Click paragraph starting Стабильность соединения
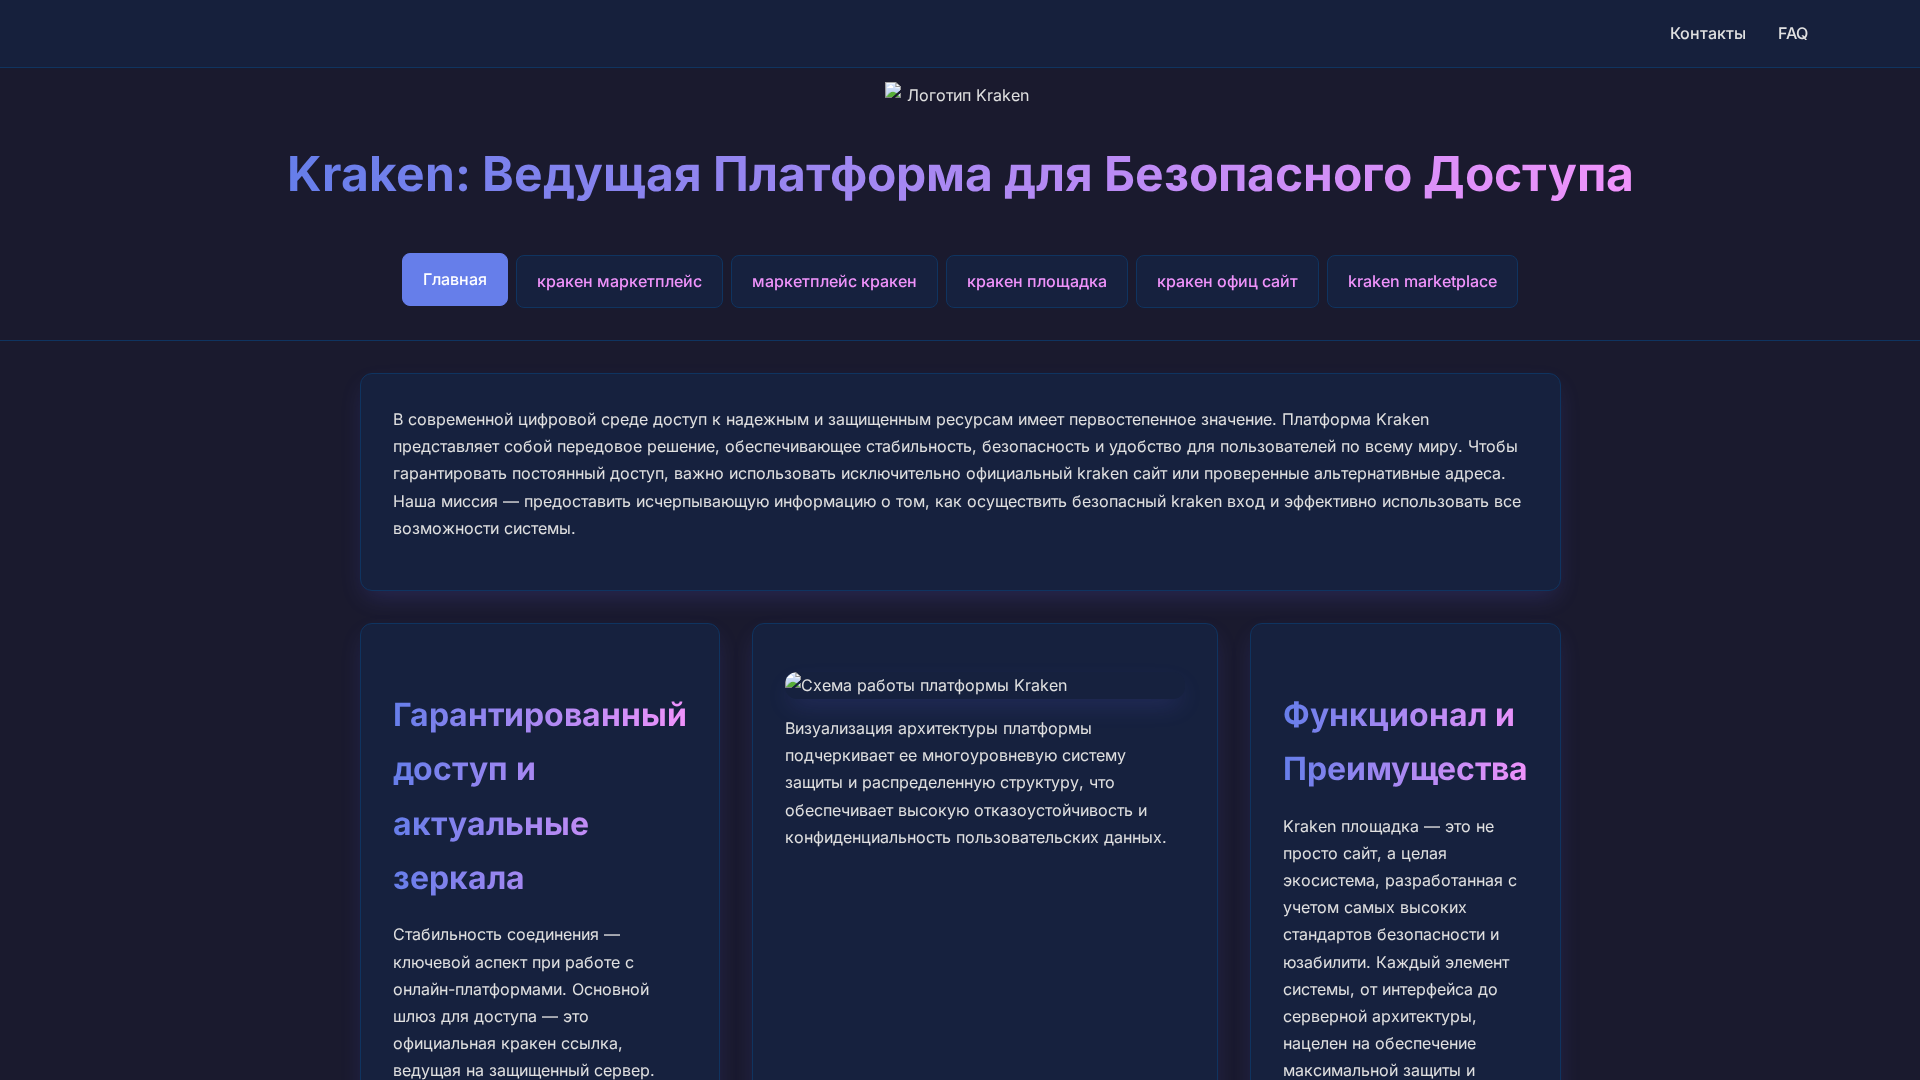The height and width of the screenshot is (1080, 1920). click(540, 1002)
